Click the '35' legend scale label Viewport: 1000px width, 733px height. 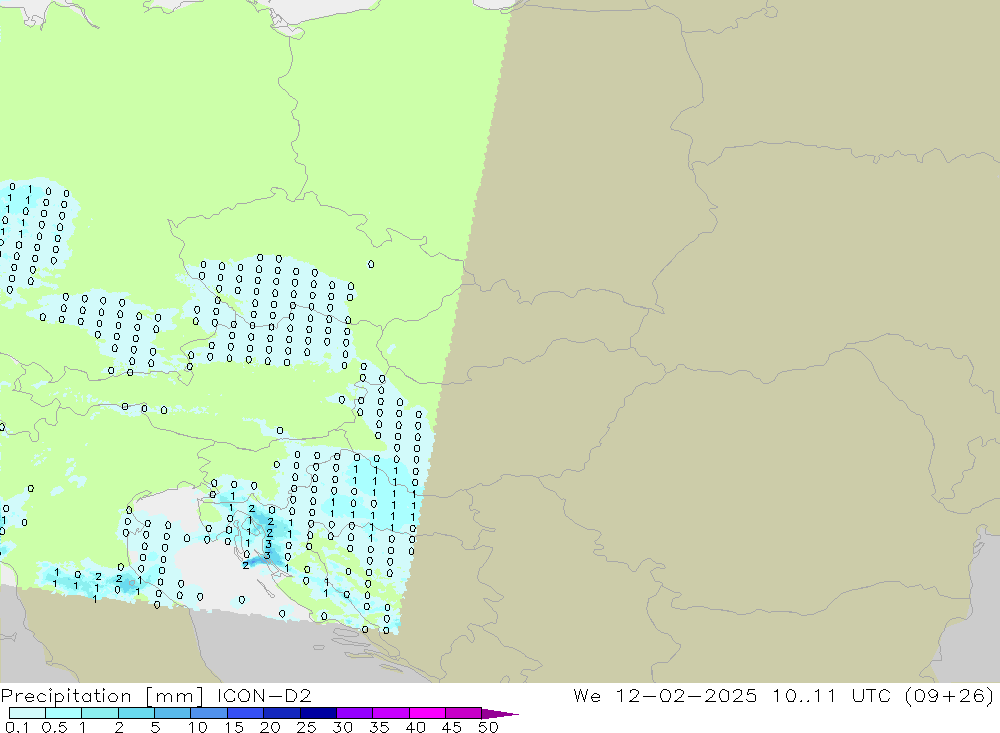click(x=379, y=727)
